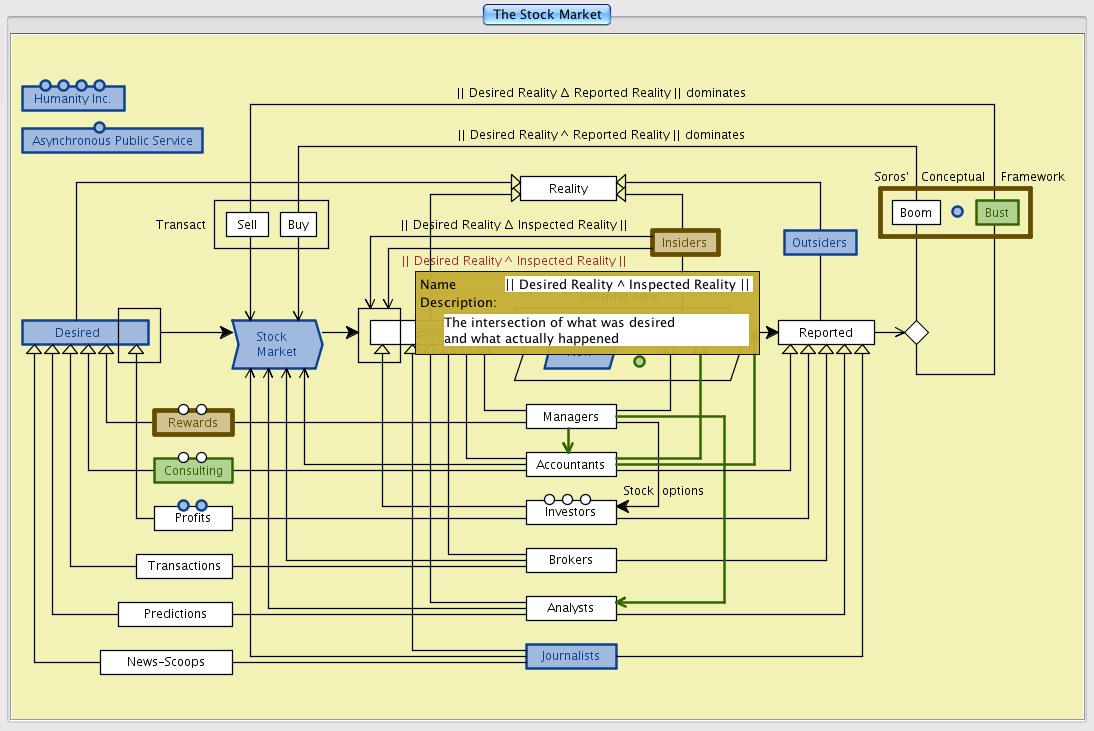
Task: Select the Humanity Inc. node
Action: [73, 99]
